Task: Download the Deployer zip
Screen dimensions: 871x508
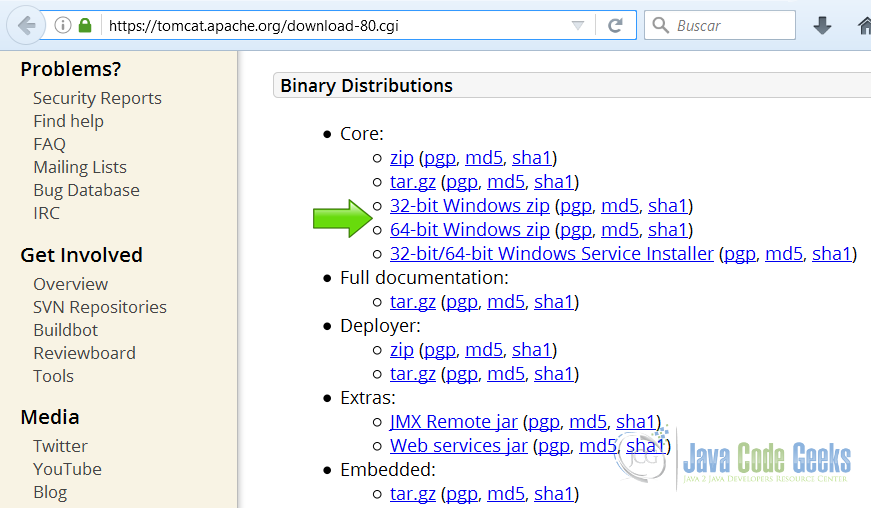Action: tap(402, 350)
